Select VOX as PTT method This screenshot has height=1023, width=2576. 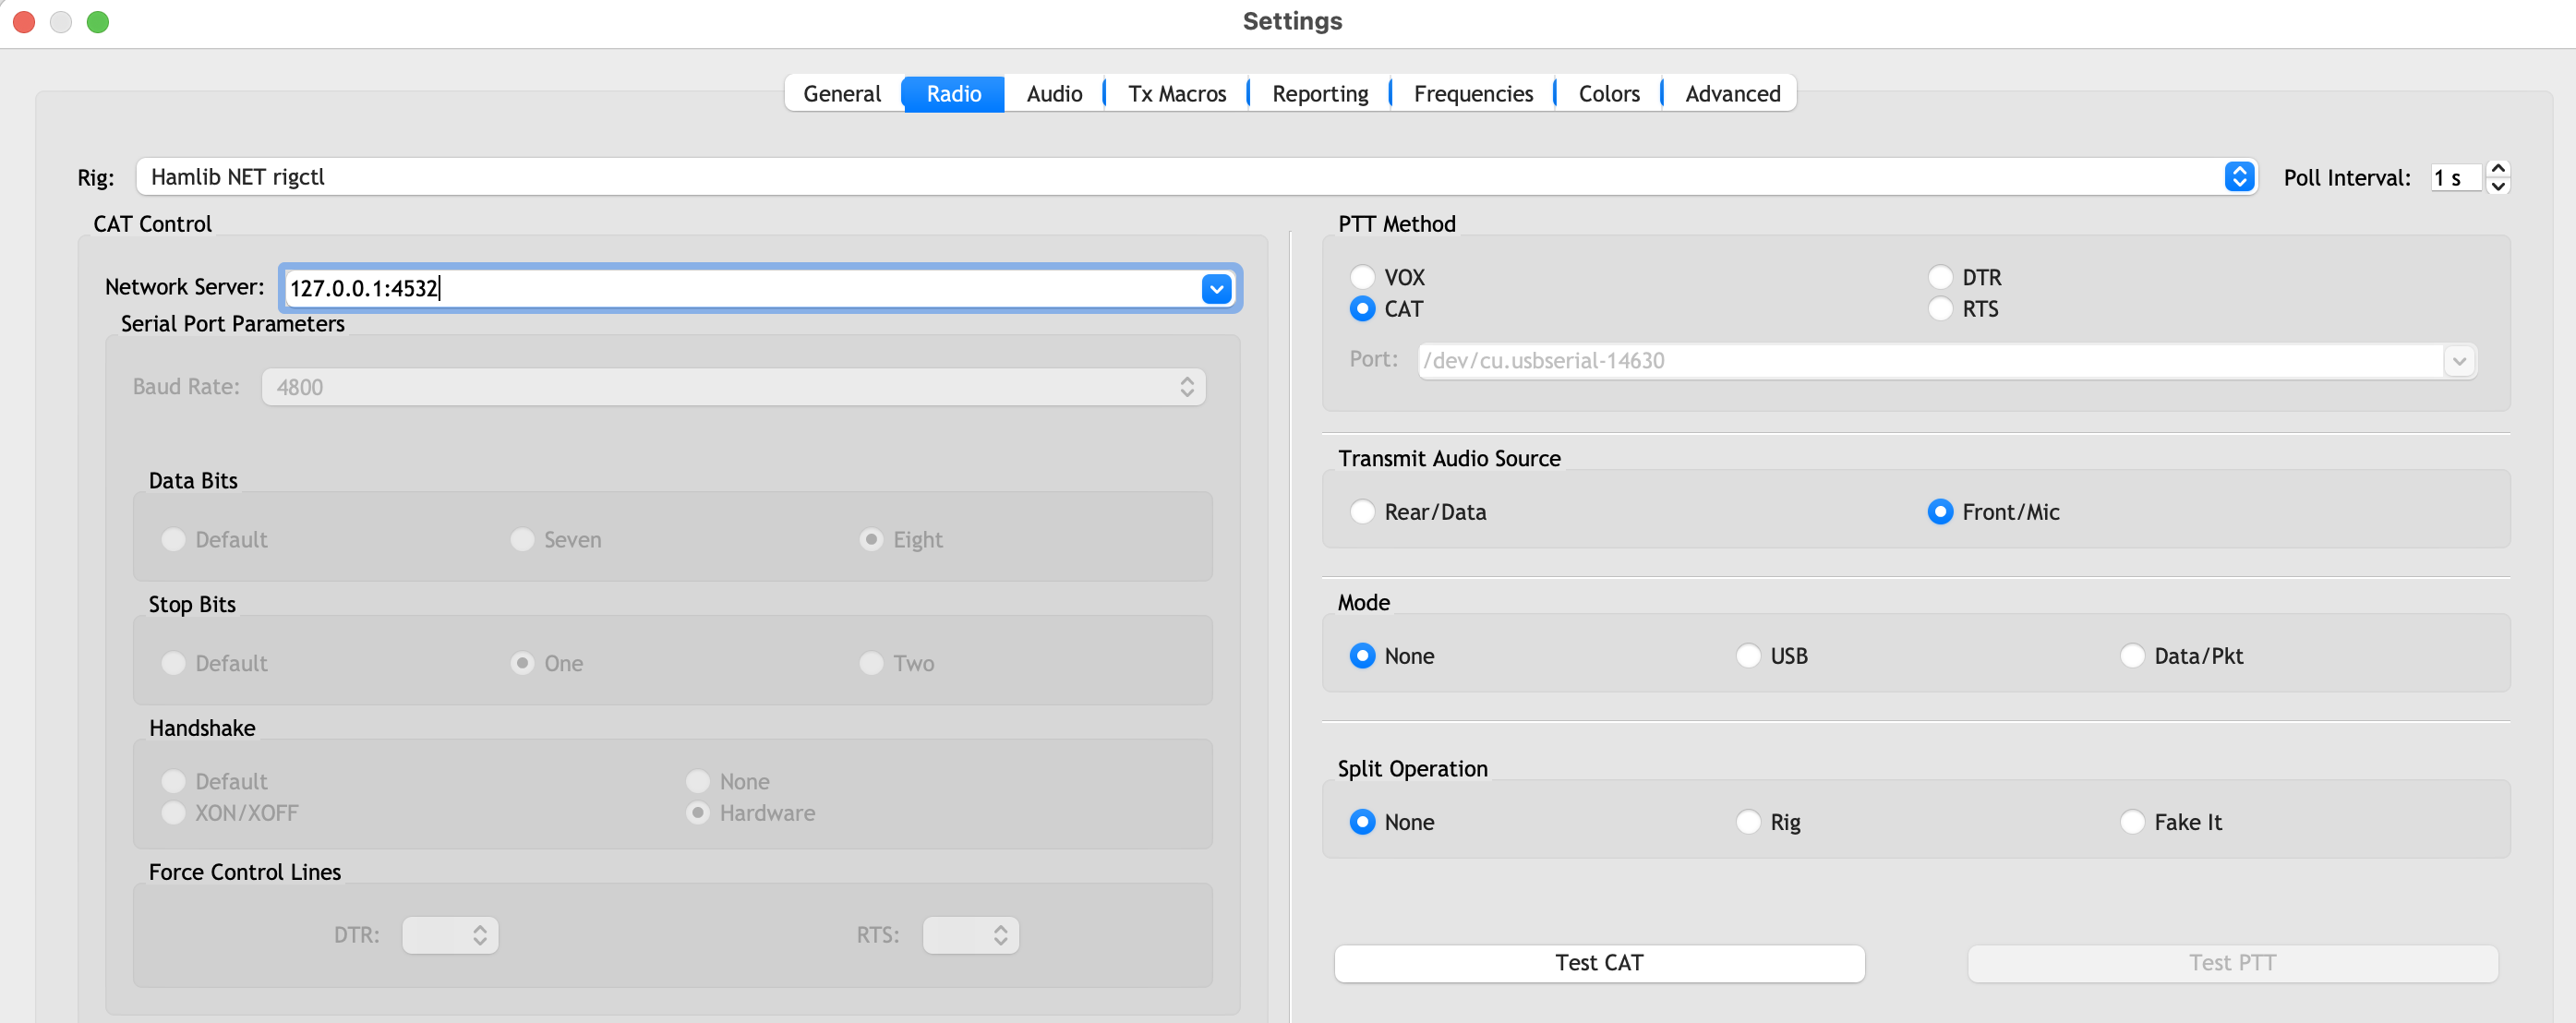[1386, 277]
